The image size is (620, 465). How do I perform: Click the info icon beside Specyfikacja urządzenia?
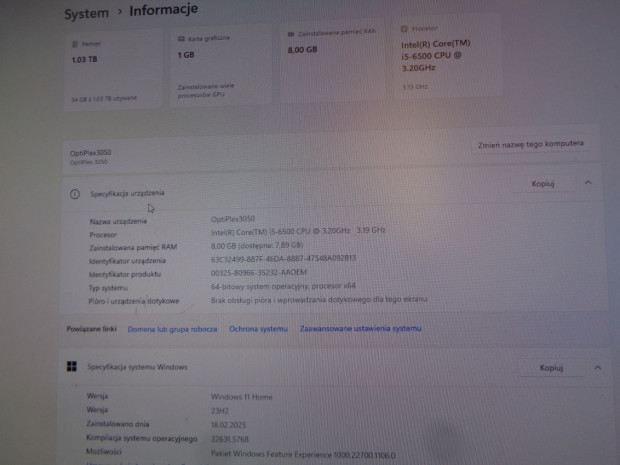75,194
